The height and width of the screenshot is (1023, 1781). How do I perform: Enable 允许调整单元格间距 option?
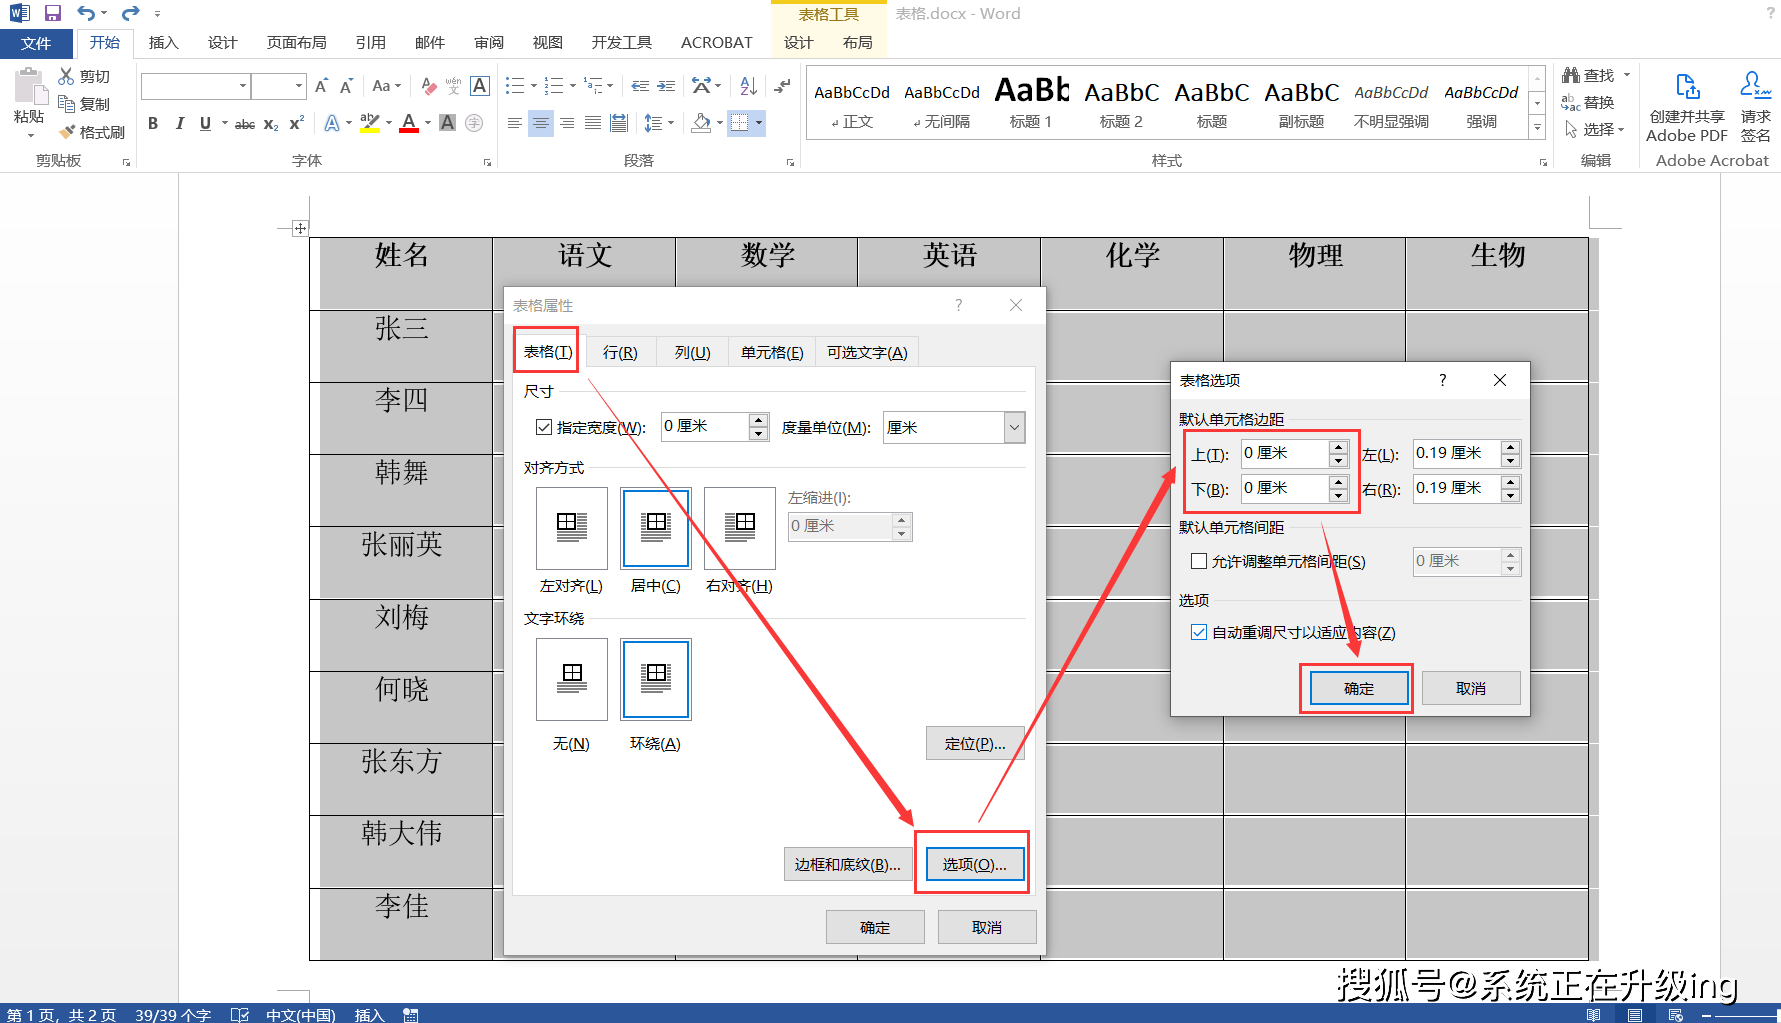1199,561
